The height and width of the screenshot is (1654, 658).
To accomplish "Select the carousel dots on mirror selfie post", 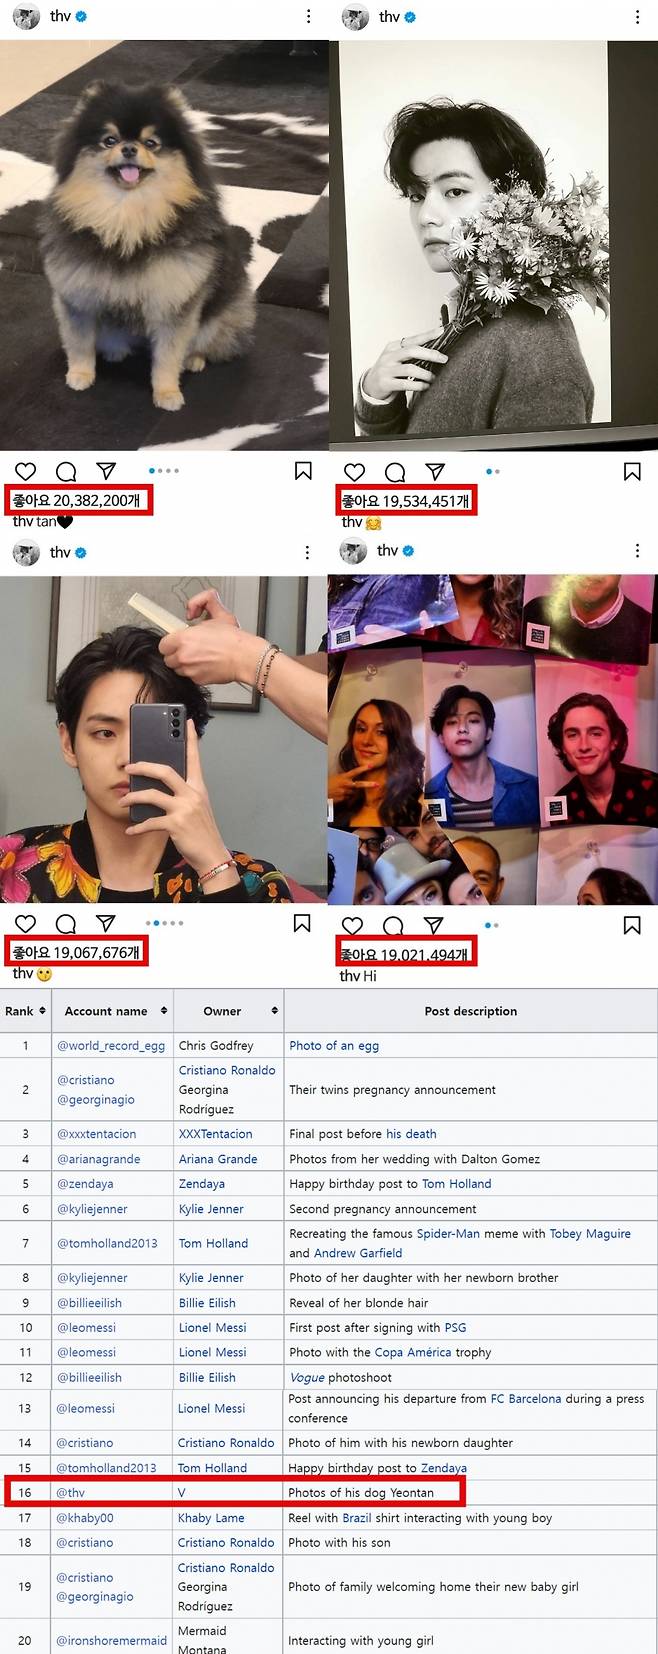I will point(165,923).
